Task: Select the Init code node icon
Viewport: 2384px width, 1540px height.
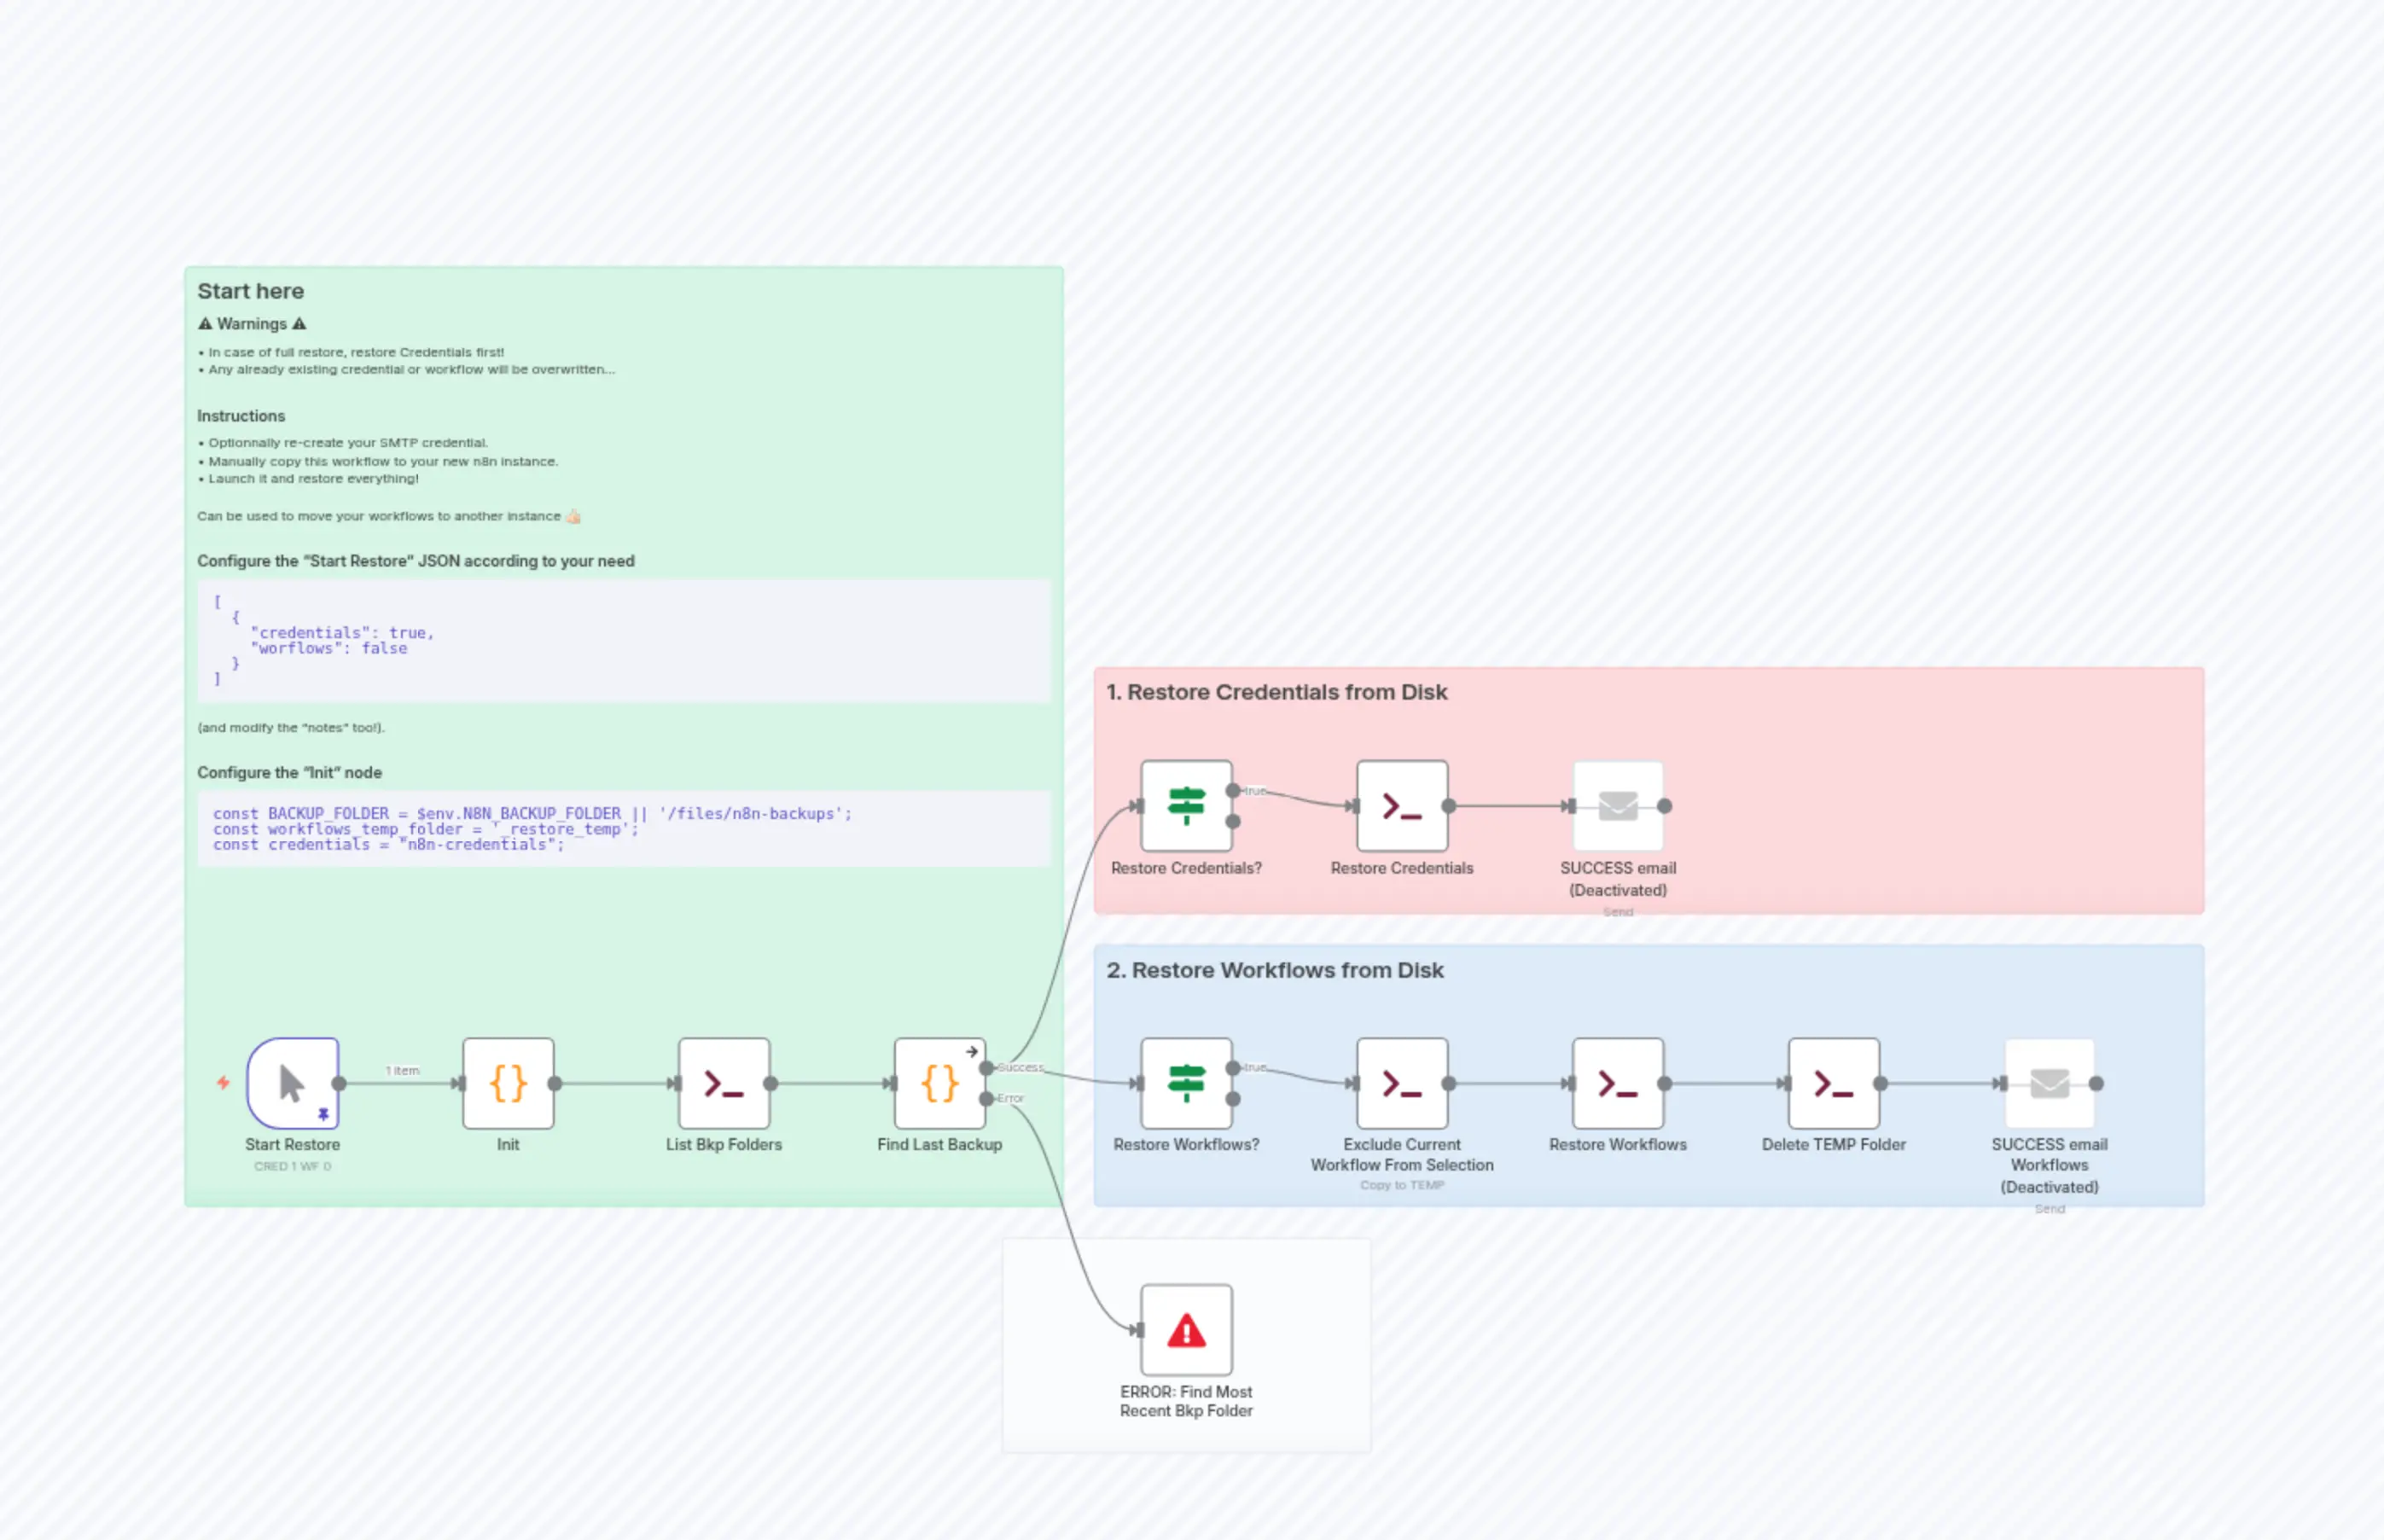Action: [x=508, y=1083]
